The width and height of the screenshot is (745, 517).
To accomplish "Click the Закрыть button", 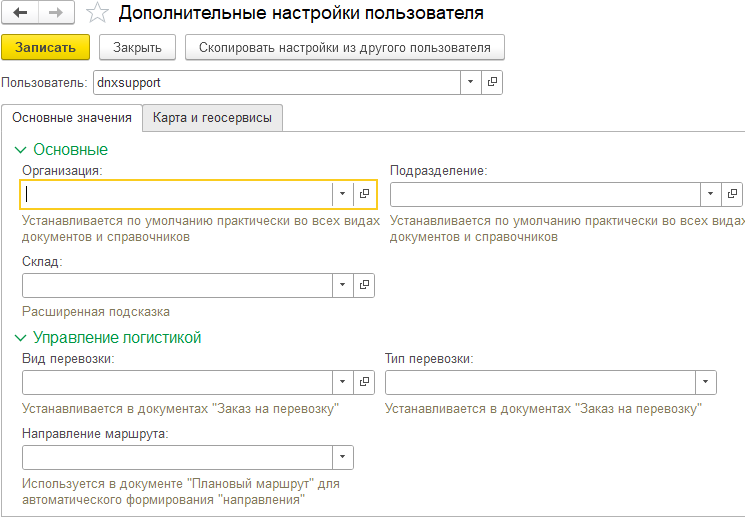I will [137, 48].
